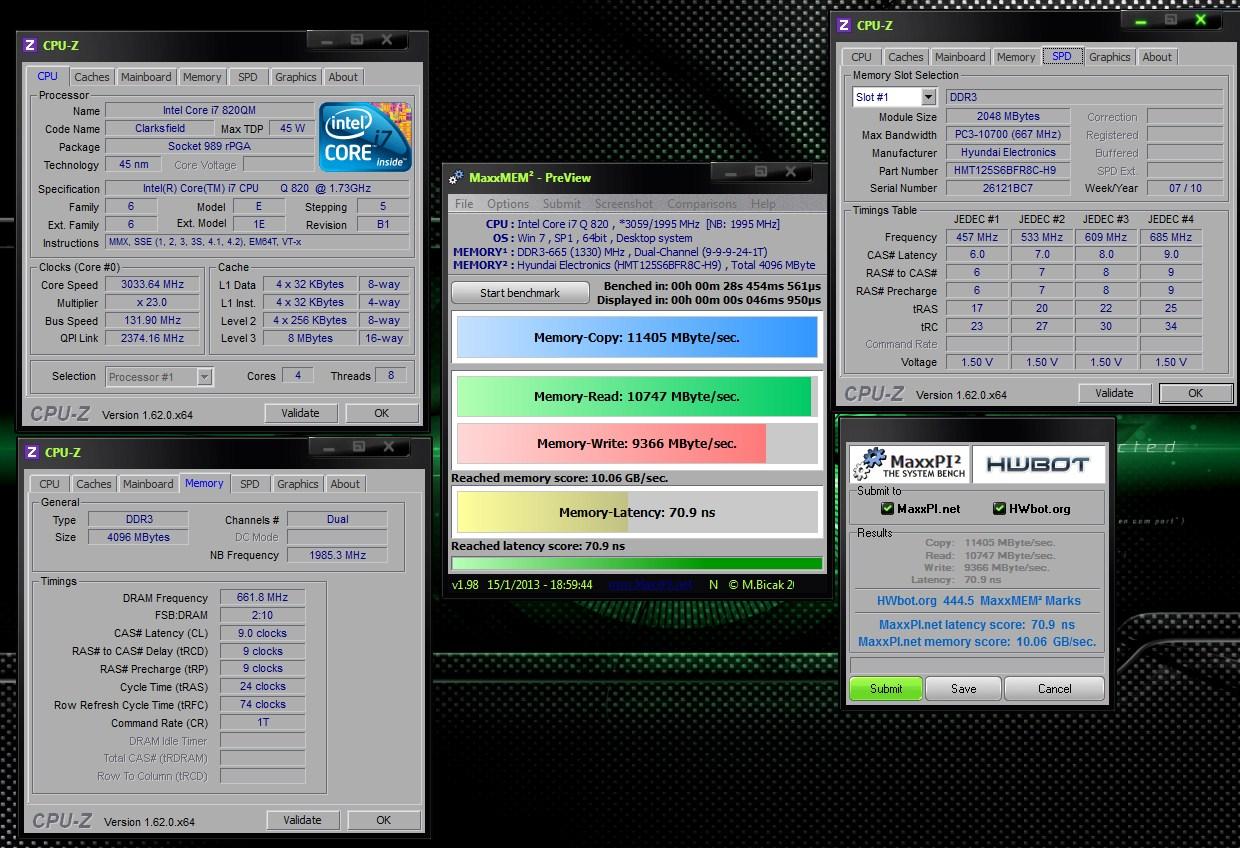Click the green Submit button in MaxxPI² dialog

coord(886,689)
